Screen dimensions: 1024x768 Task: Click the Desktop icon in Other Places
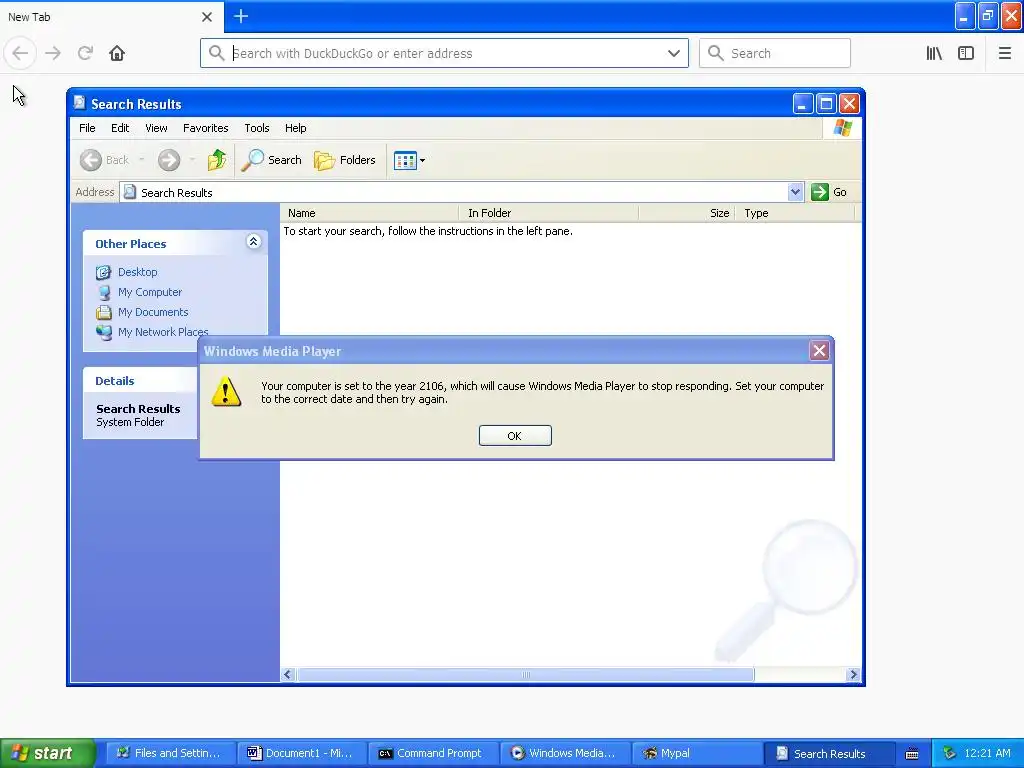pyautogui.click(x=103, y=272)
